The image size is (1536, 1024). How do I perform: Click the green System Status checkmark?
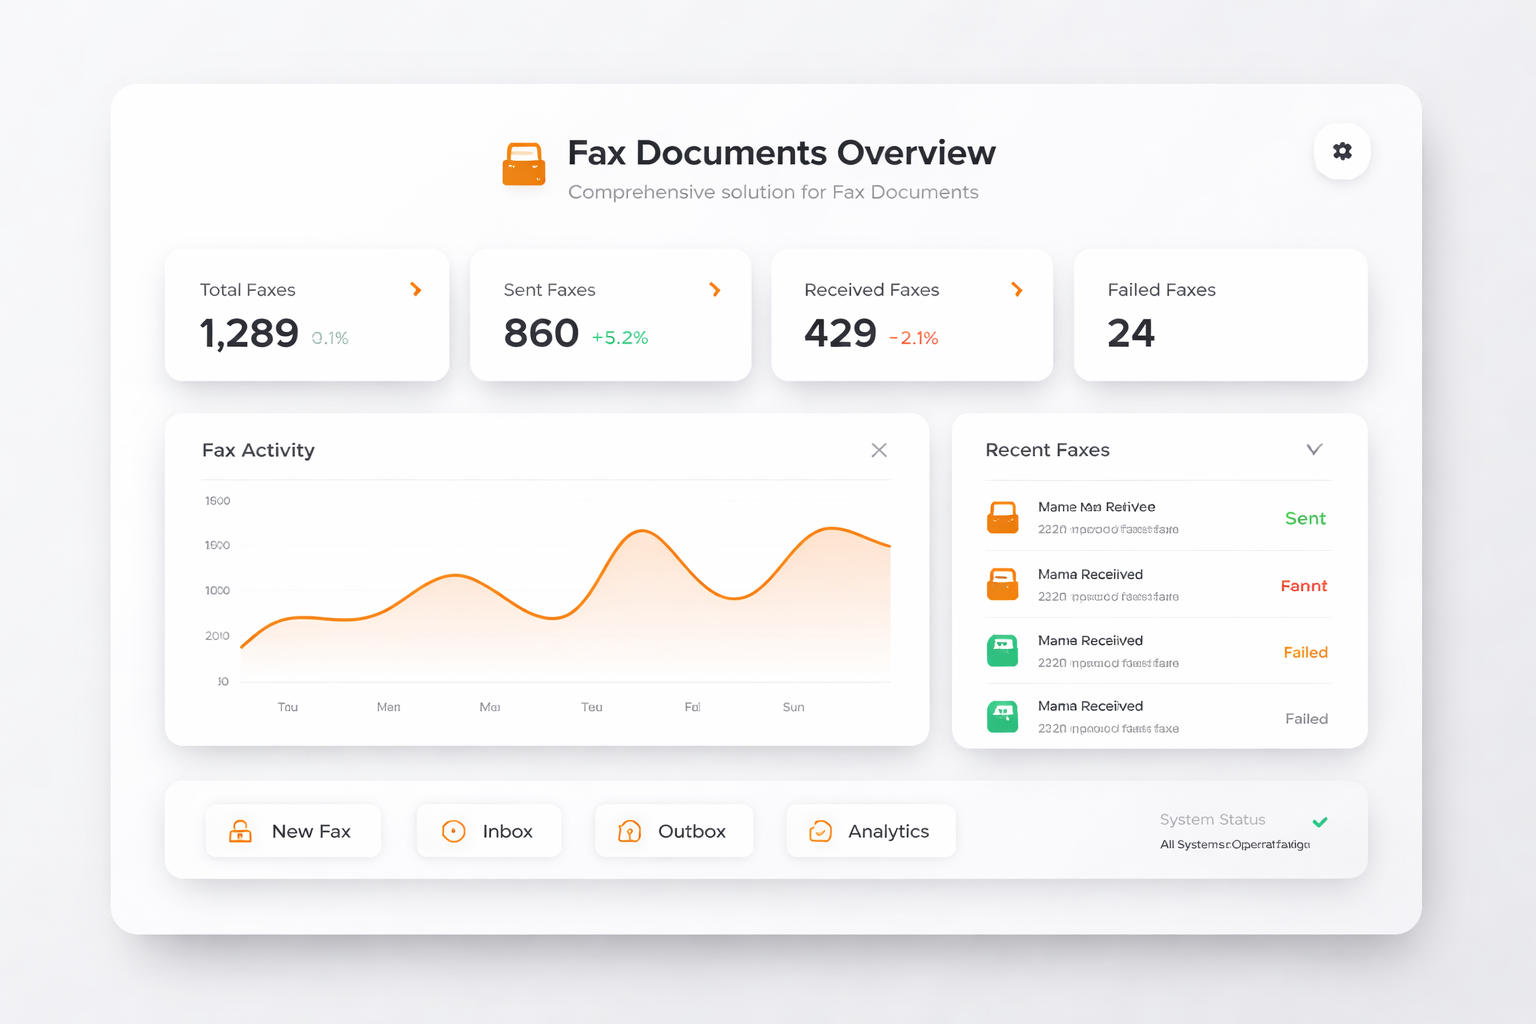coord(1320,822)
